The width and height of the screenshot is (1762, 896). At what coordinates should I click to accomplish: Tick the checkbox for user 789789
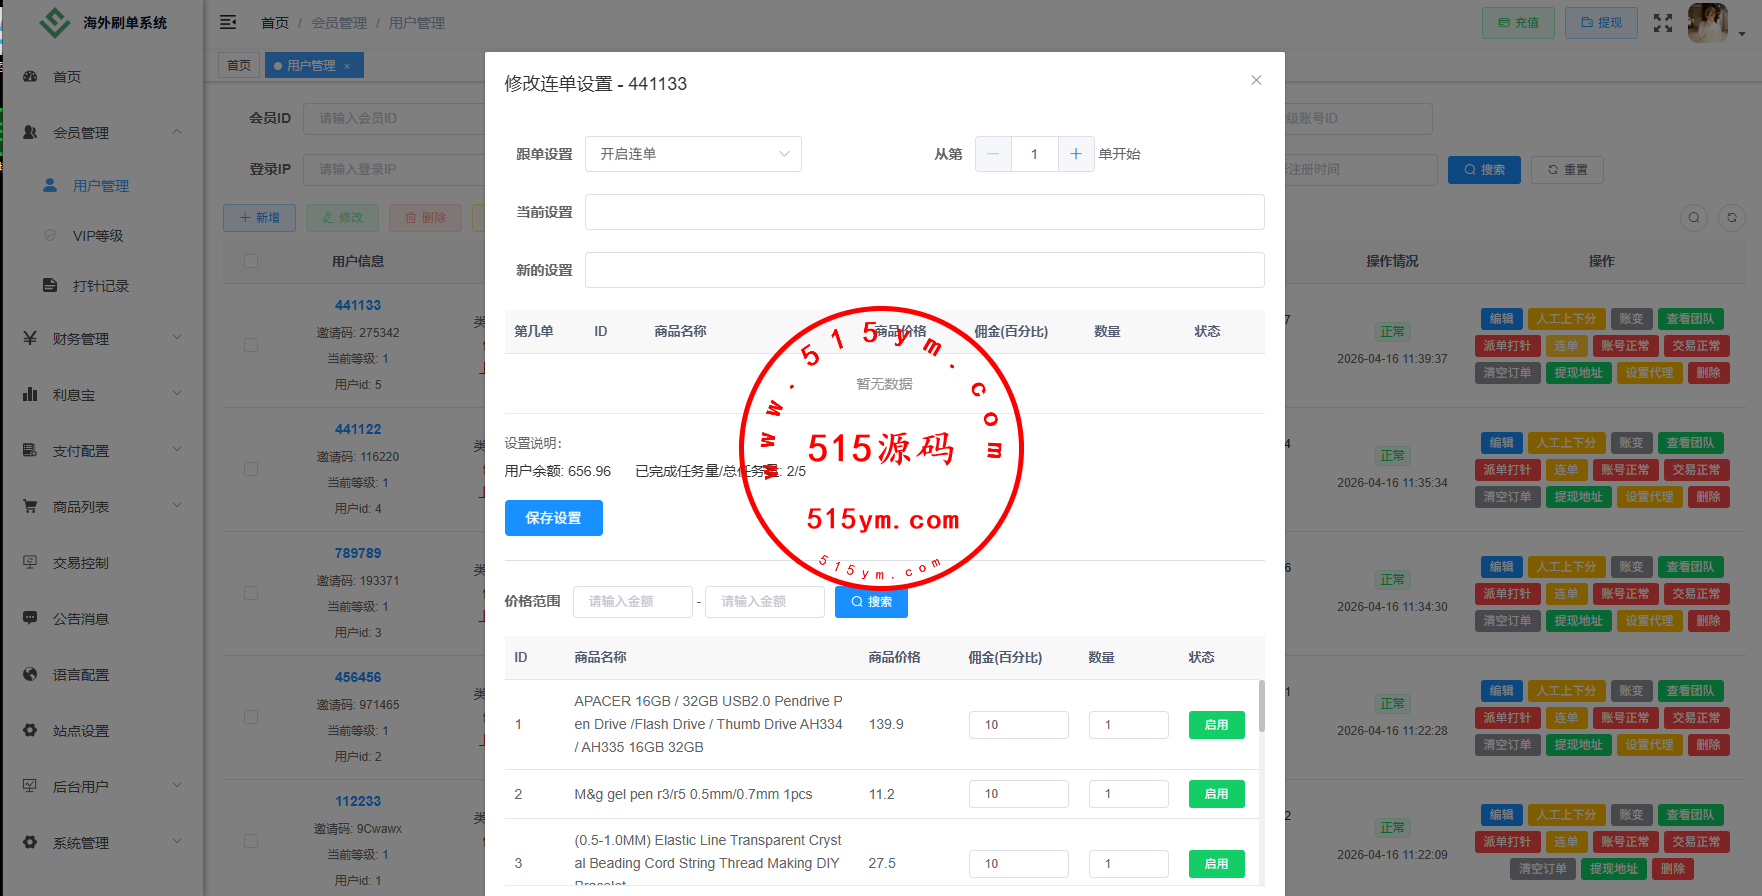(251, 593)
